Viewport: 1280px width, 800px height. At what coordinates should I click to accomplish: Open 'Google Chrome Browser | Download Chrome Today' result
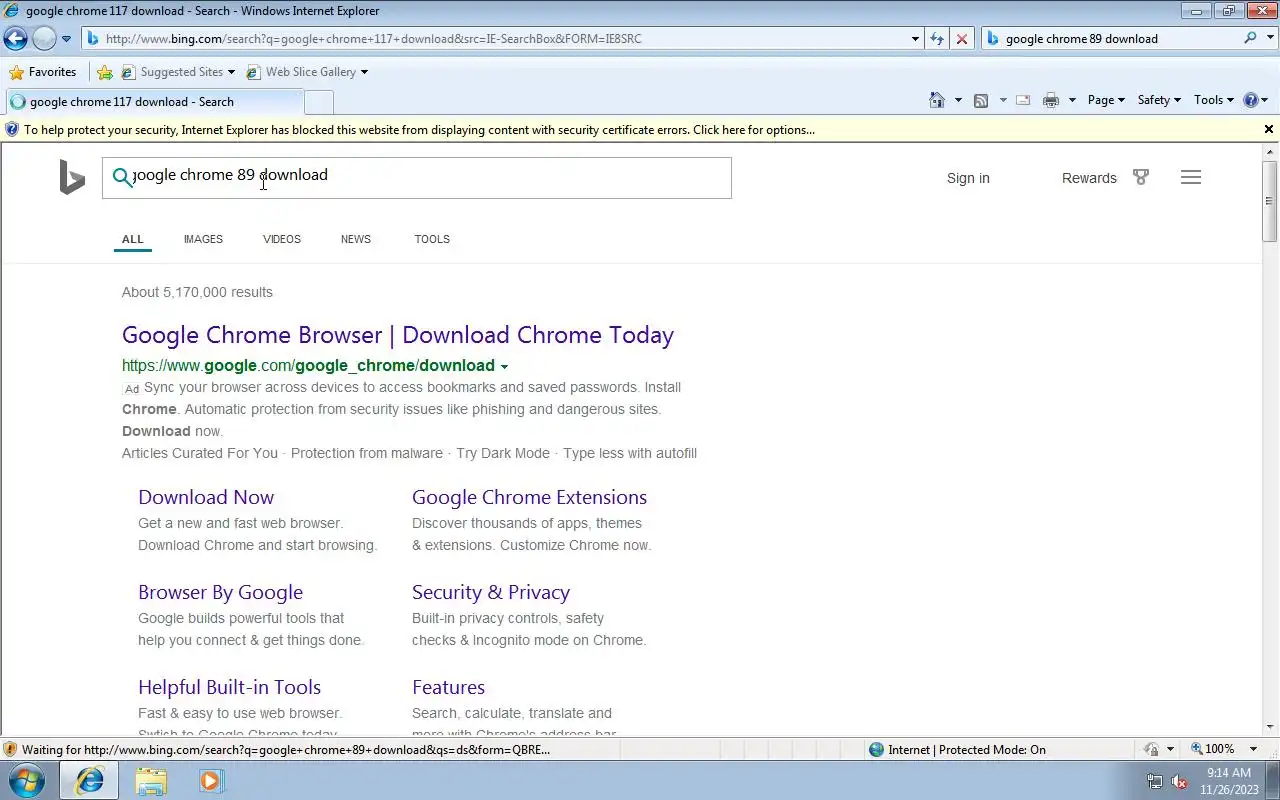(398, 335)
